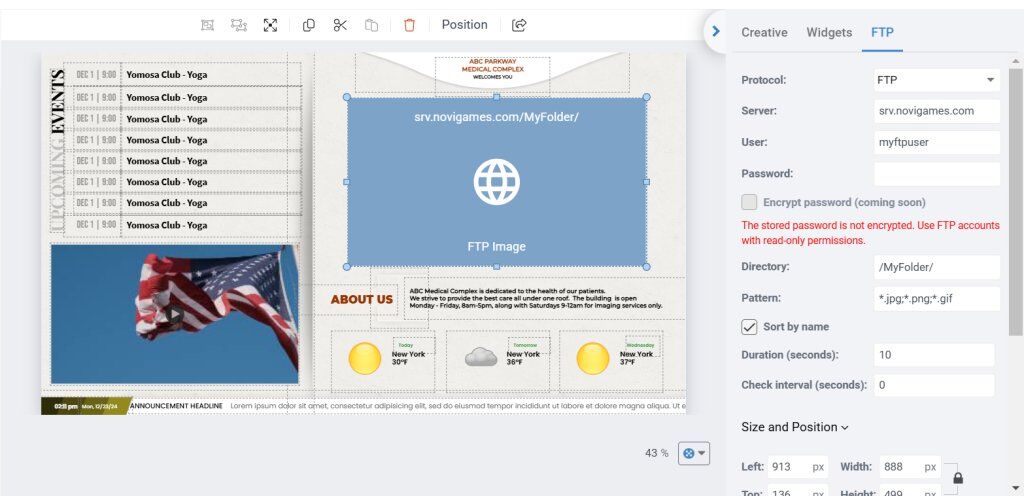Click the properties panel vertical scrollbar
The image size is (1024, 496).
[x=1016, y=200]
